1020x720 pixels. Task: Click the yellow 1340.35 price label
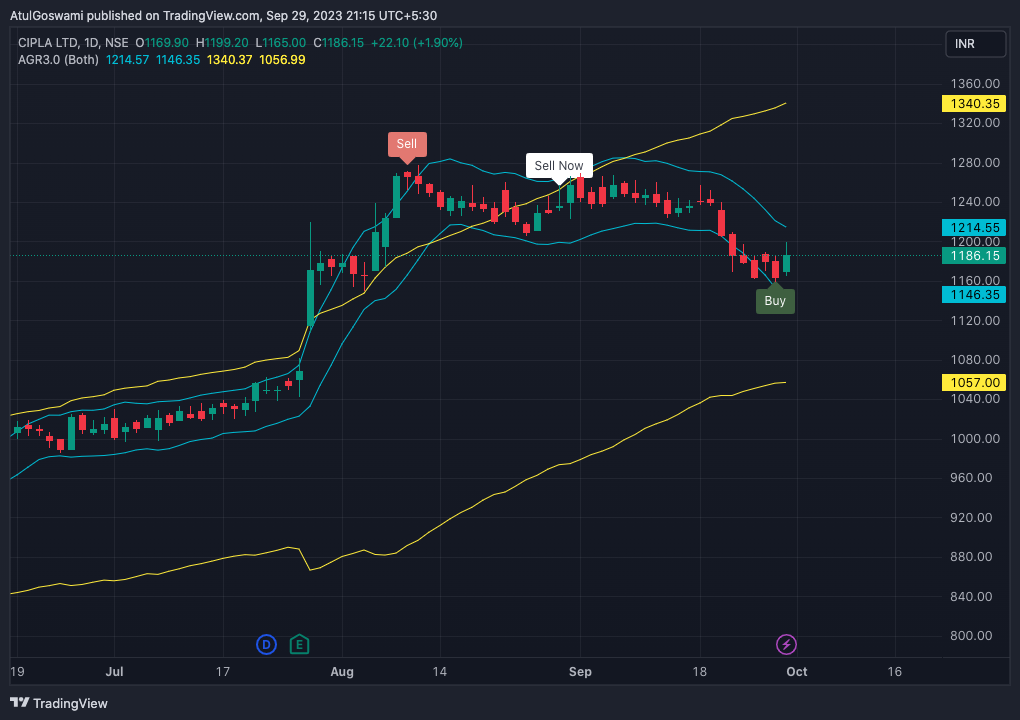point(974,103)
